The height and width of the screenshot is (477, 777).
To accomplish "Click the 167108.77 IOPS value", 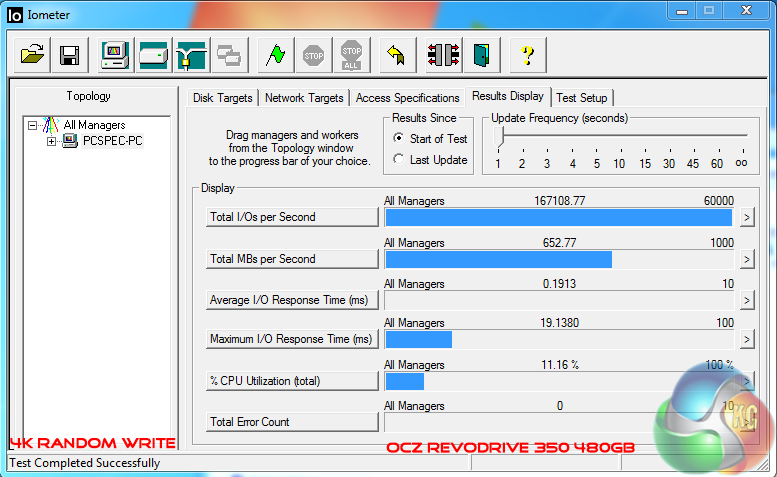I will pos(559,201).
